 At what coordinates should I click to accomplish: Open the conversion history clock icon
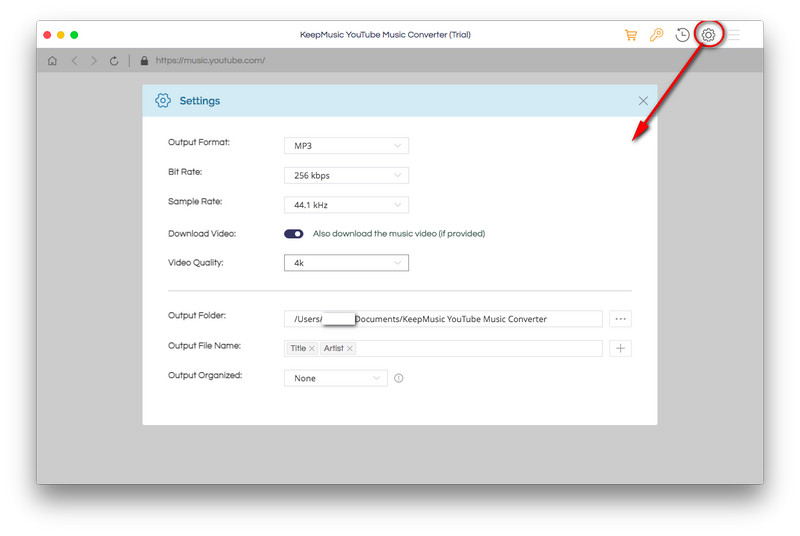pyautogui.click(x=682, y=35)
